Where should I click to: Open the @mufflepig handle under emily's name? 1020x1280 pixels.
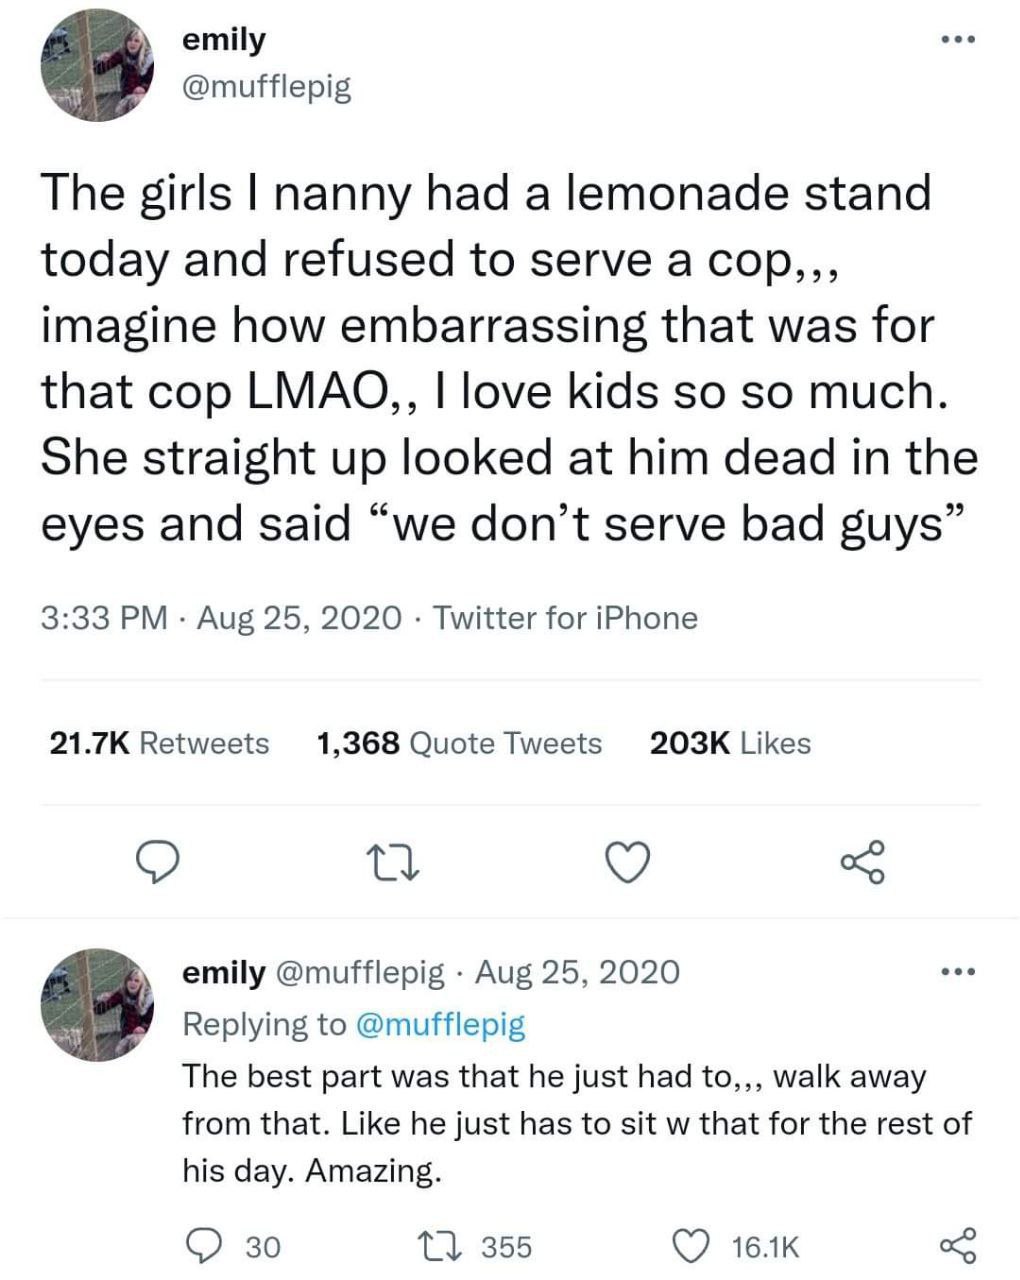coord(265,88)
